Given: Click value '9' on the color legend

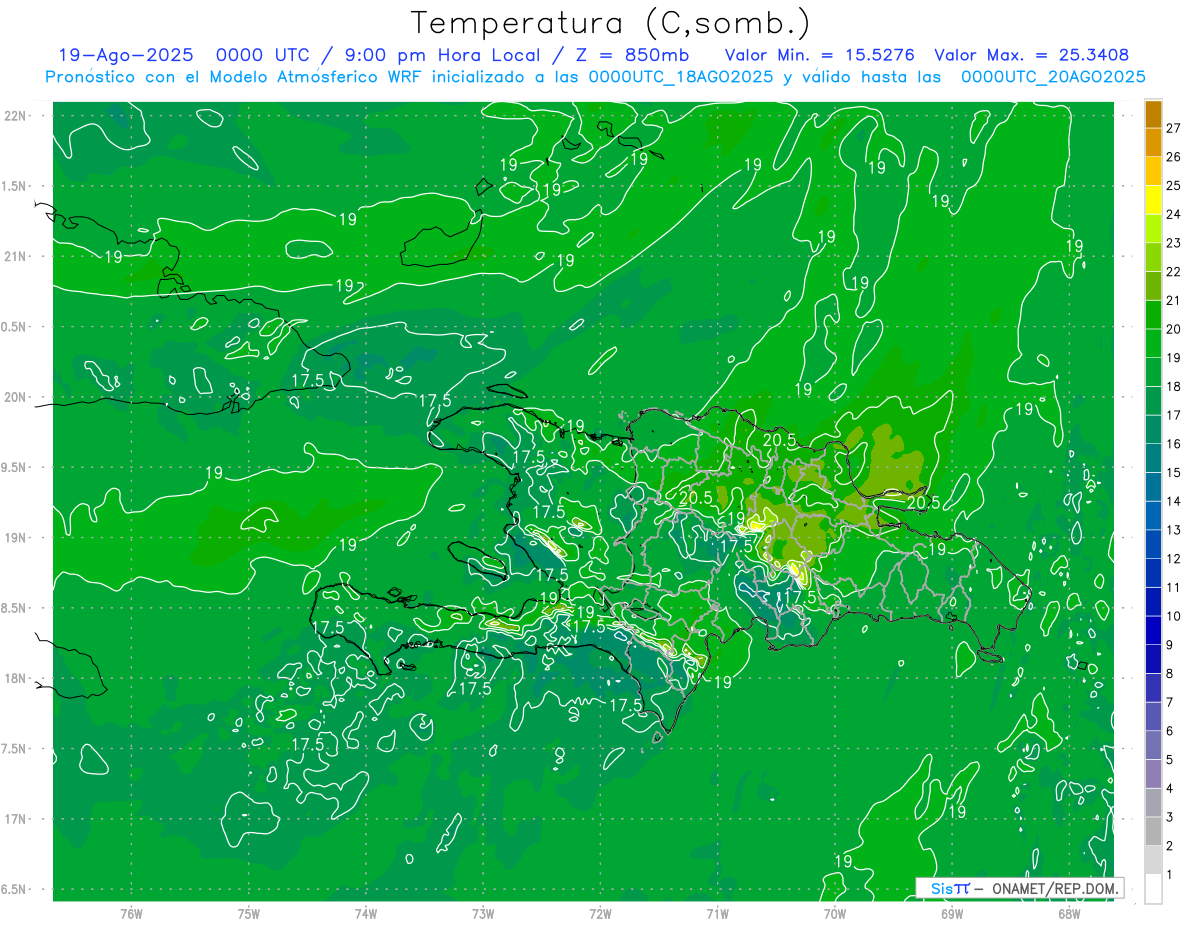Looking at the screenshot, I should click(1170, 645).
